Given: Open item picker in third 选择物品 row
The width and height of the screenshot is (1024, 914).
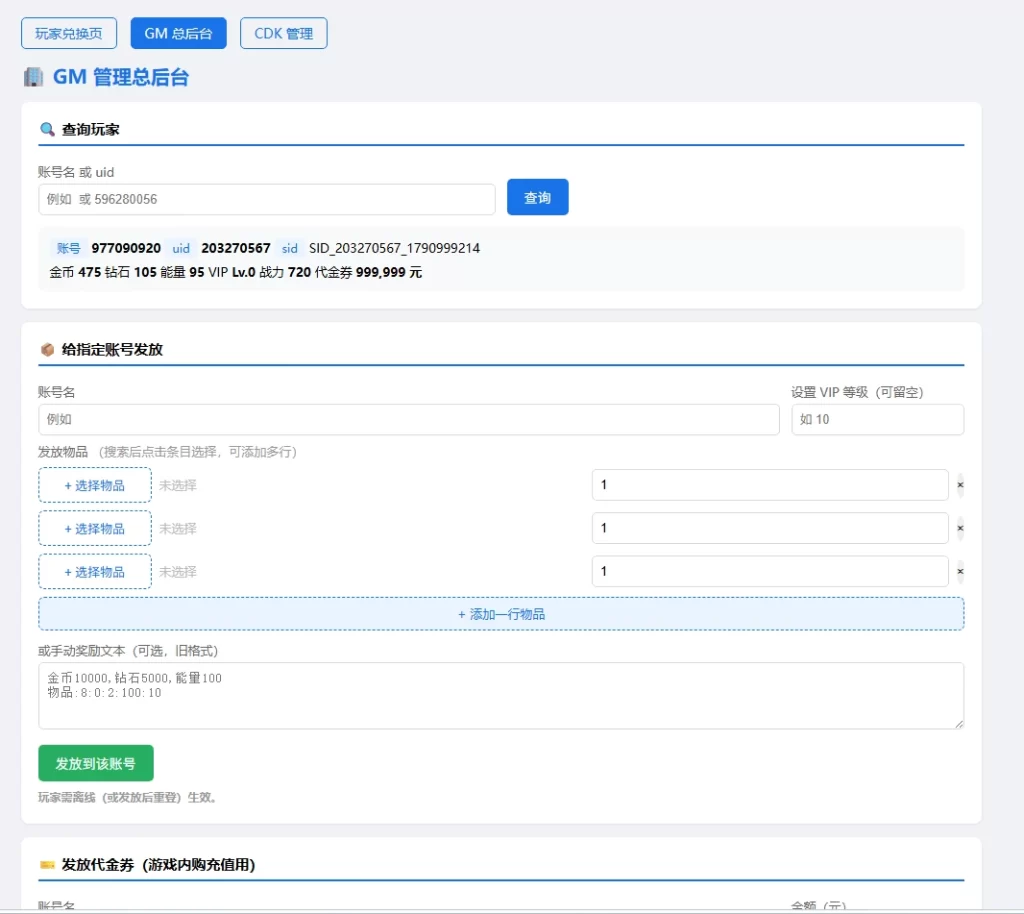Looking at the screenshot, I should point(95,572).
